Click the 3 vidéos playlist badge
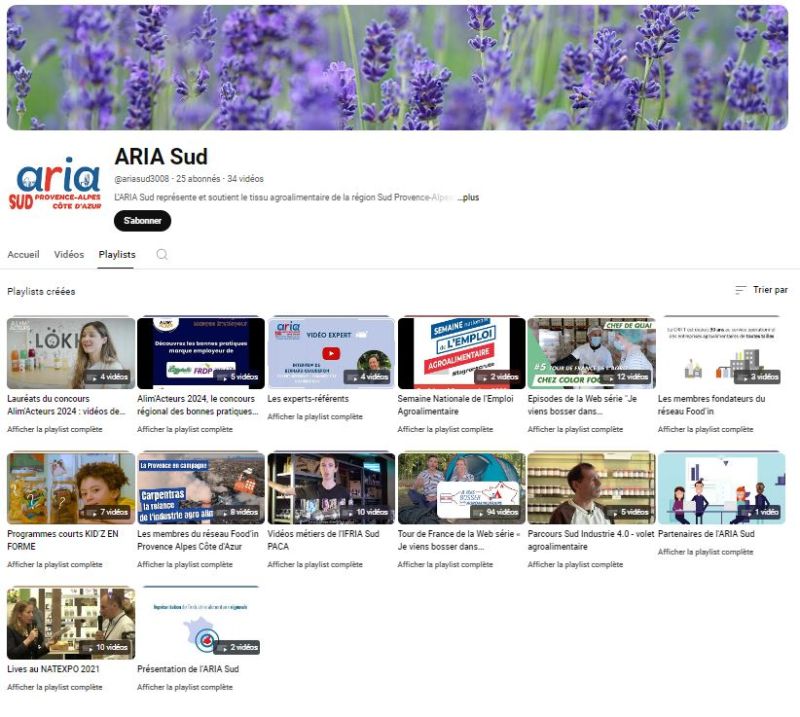The height and width of the screenshot is (717, 800). pyautogui.click(x=758, y=377)
